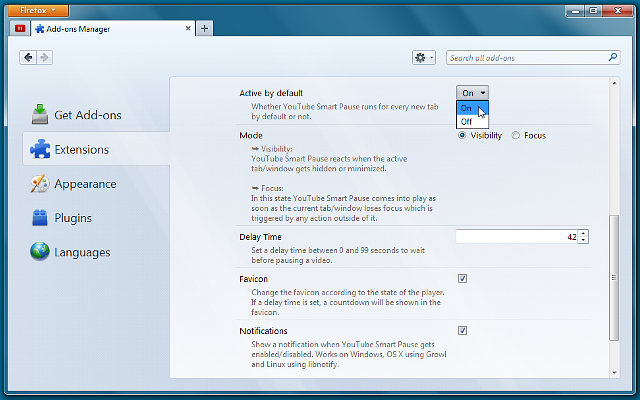The height and width of the screenshot is (400, 640).
Task: Click the scrollbar down arrow
Action: (x=614, y=373)
